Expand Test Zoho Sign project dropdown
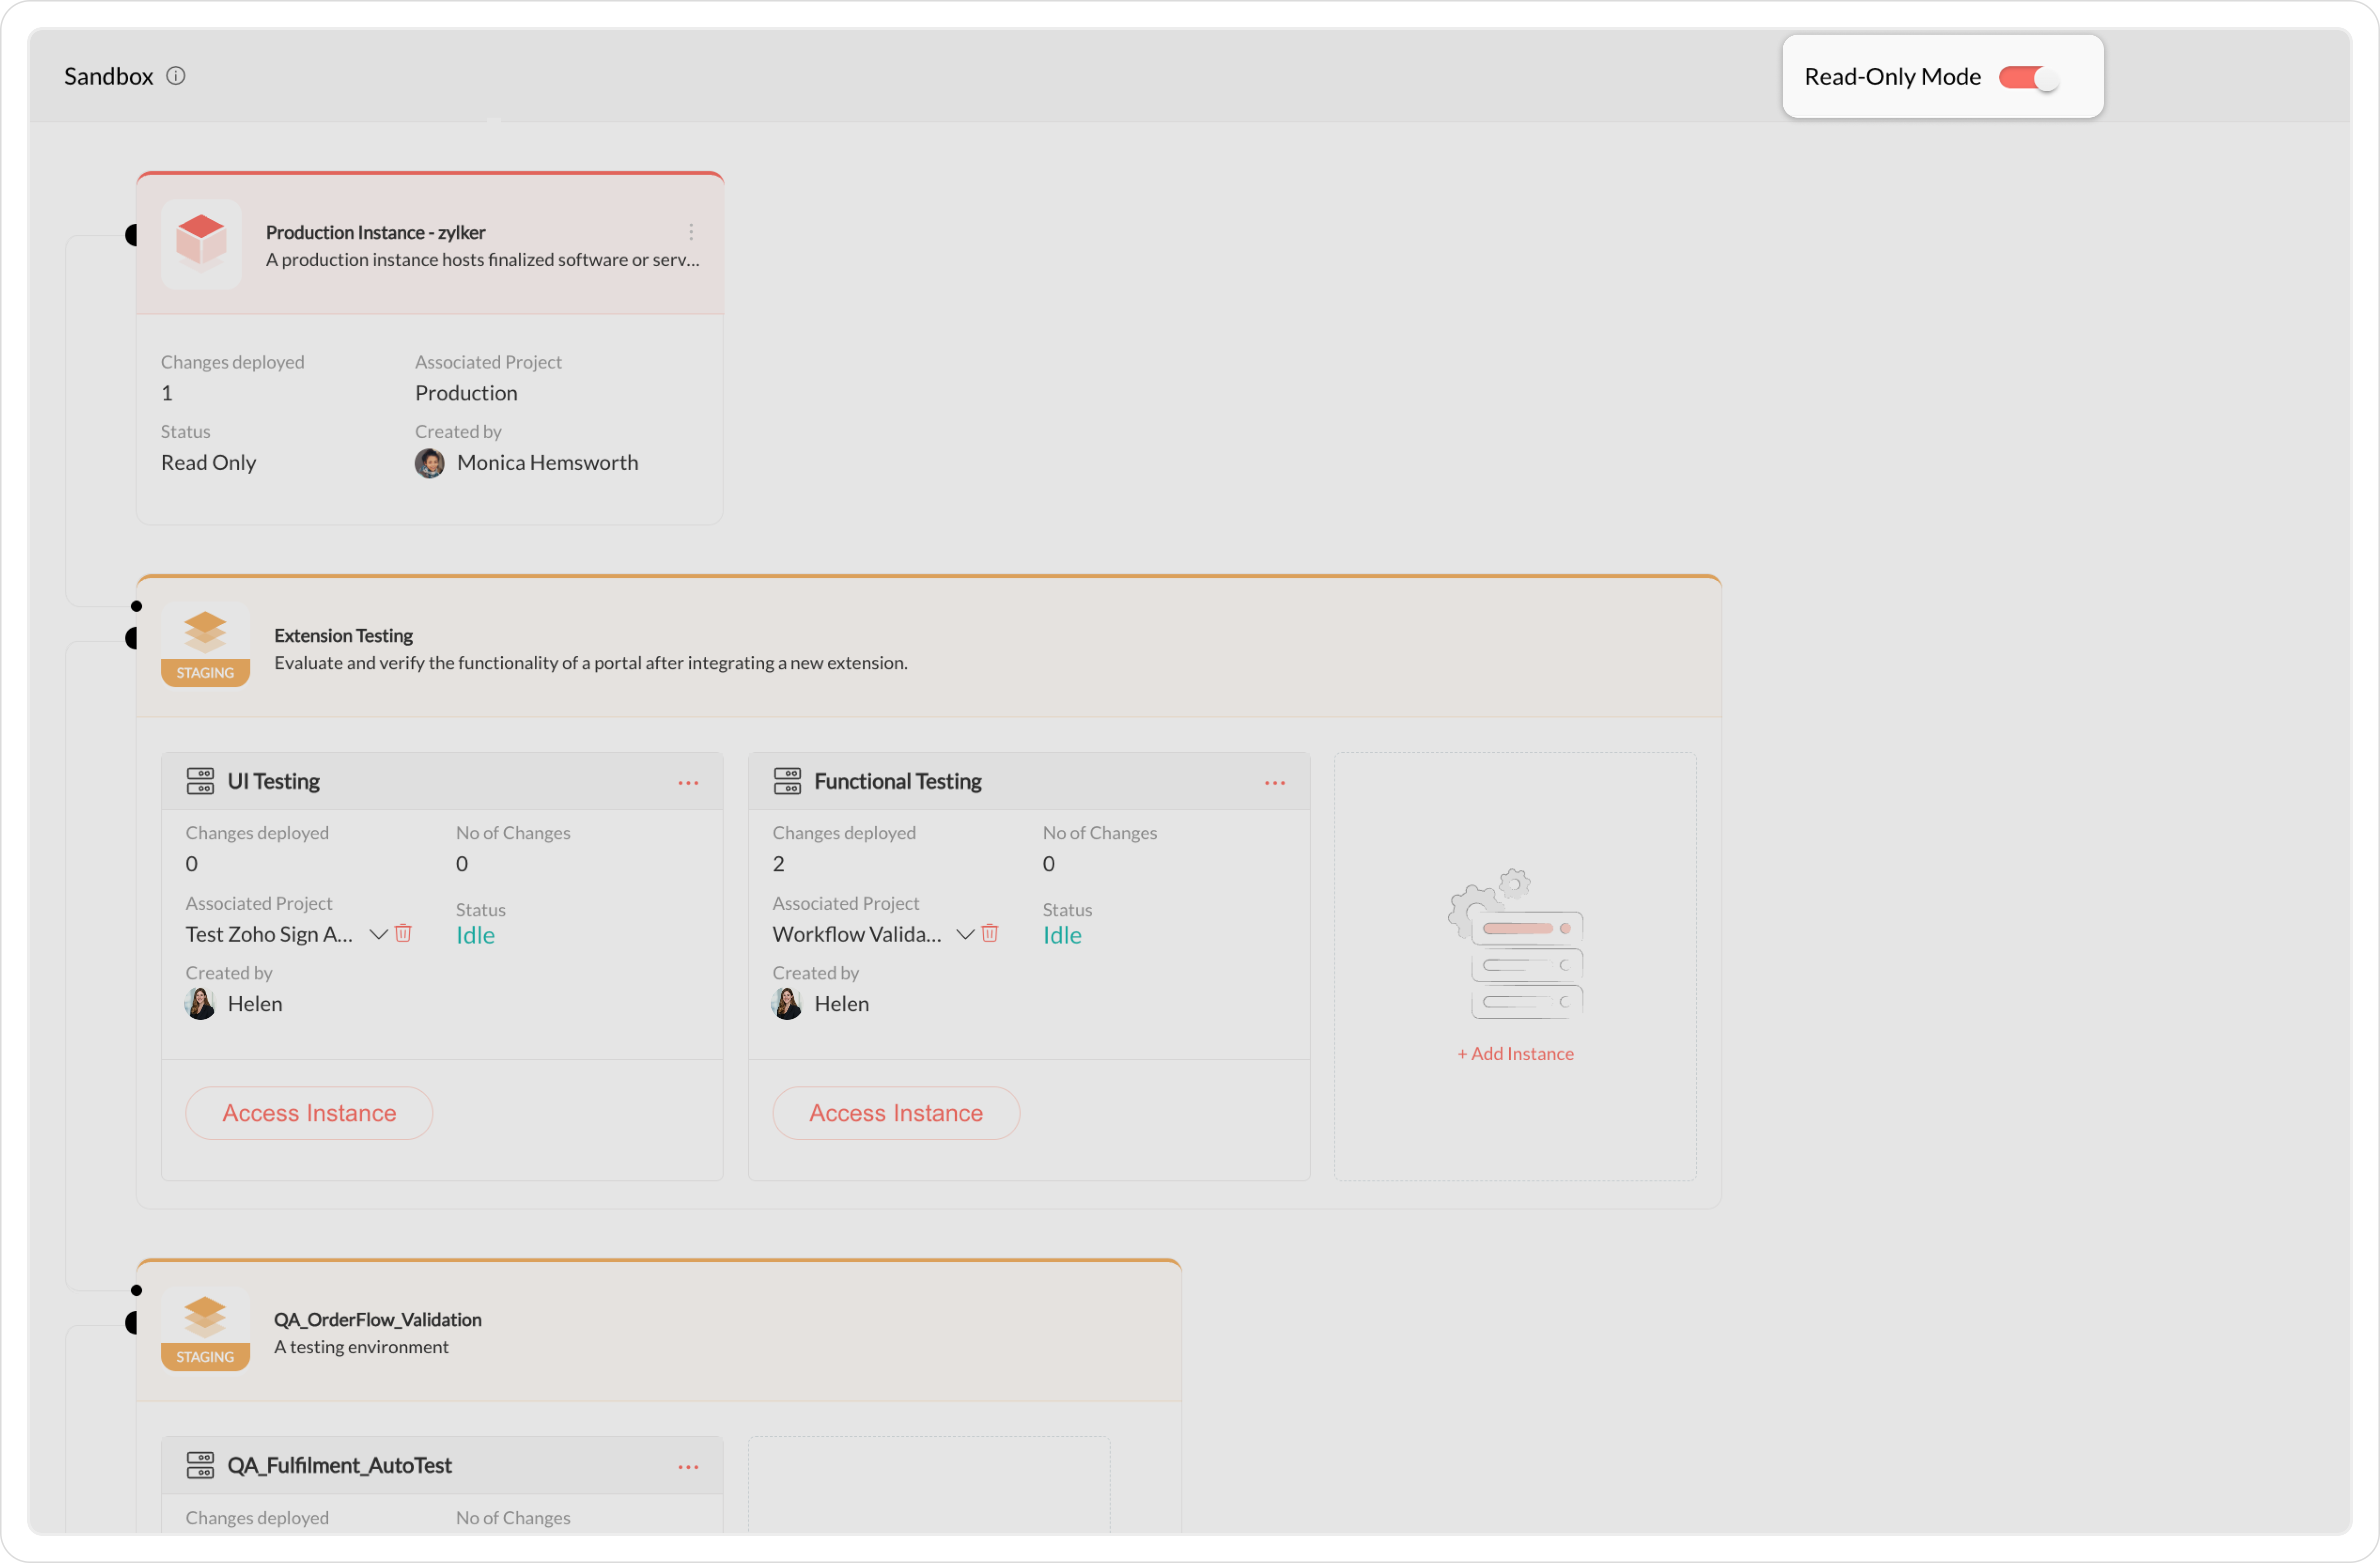Image resolution: width=2380 pixels, height=1563 pixels. [378, 935]
